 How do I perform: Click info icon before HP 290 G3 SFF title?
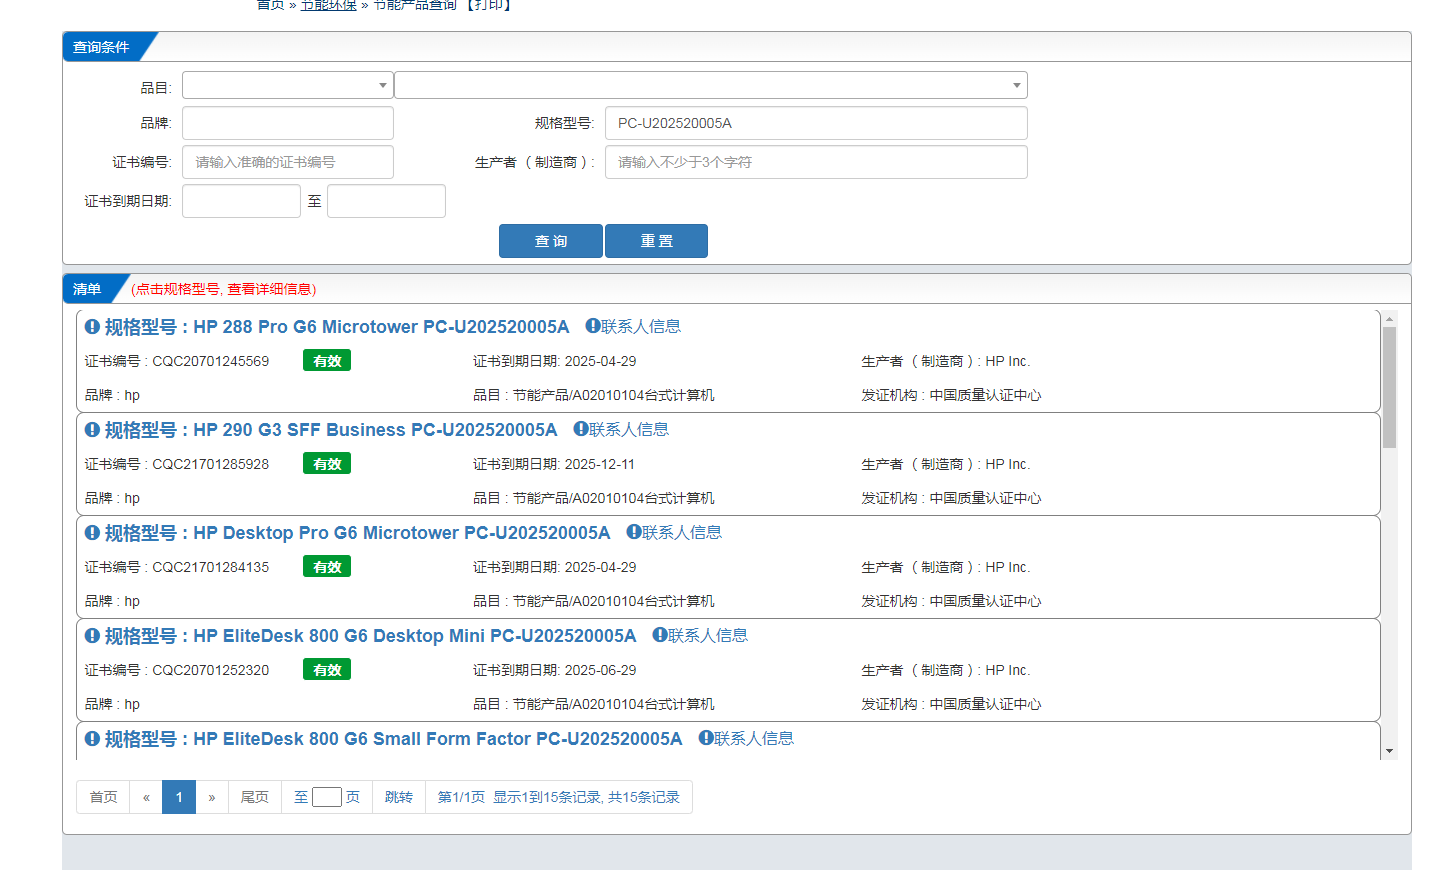click(x=92, y=430)
